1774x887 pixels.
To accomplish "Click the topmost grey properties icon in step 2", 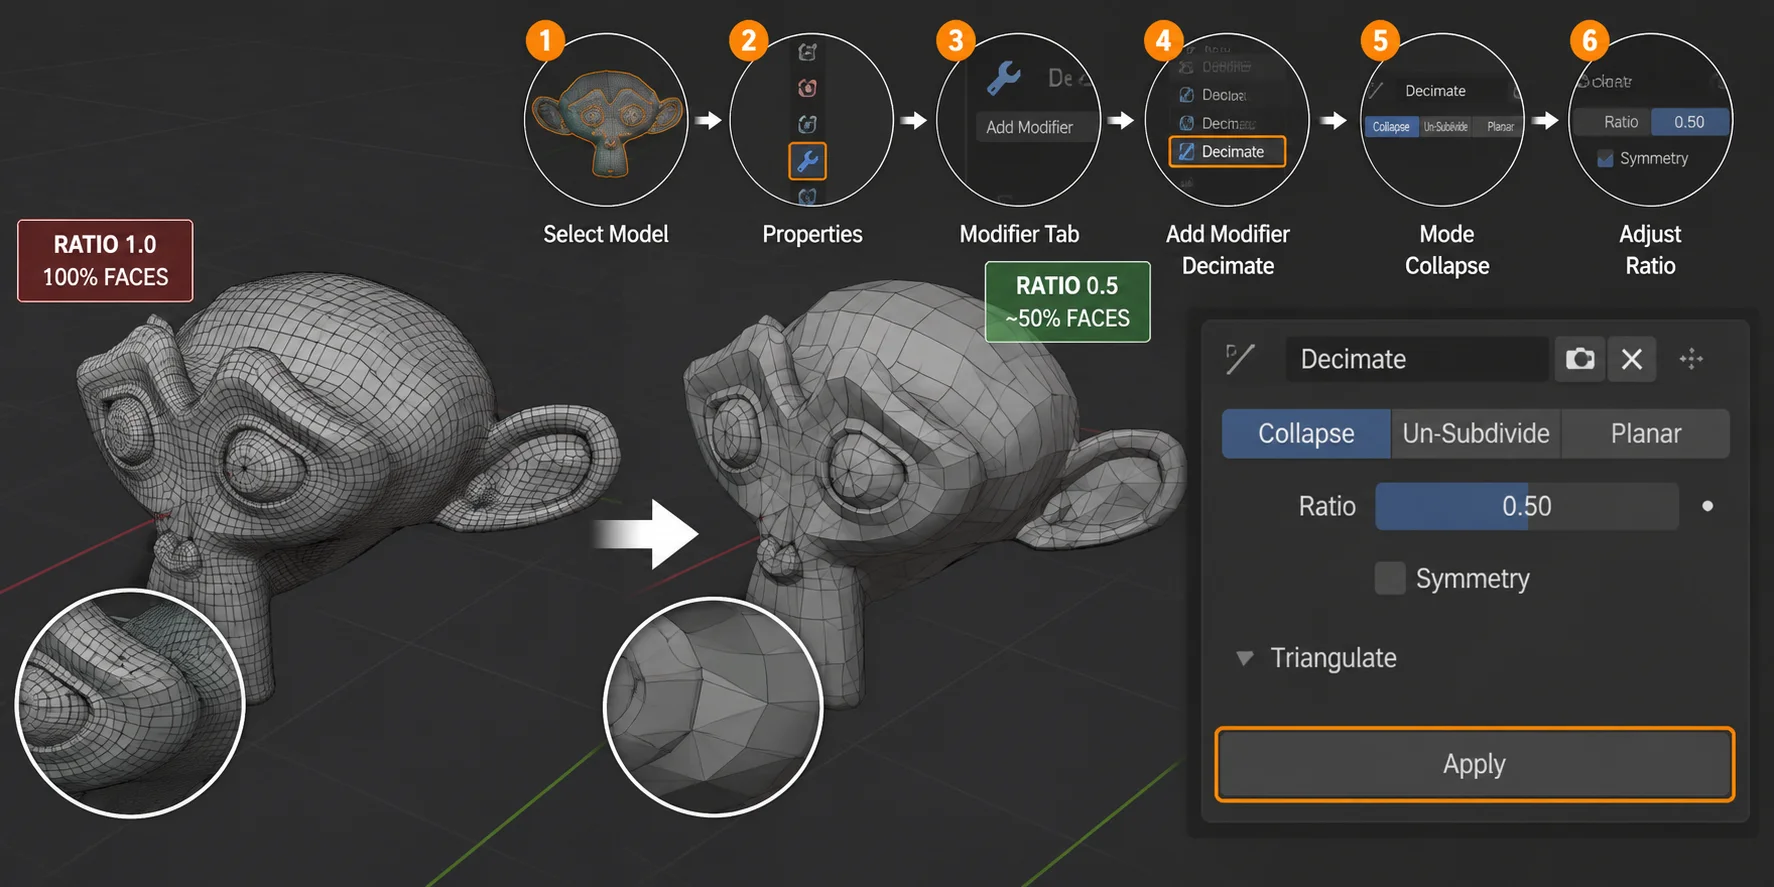I will 807,52.
